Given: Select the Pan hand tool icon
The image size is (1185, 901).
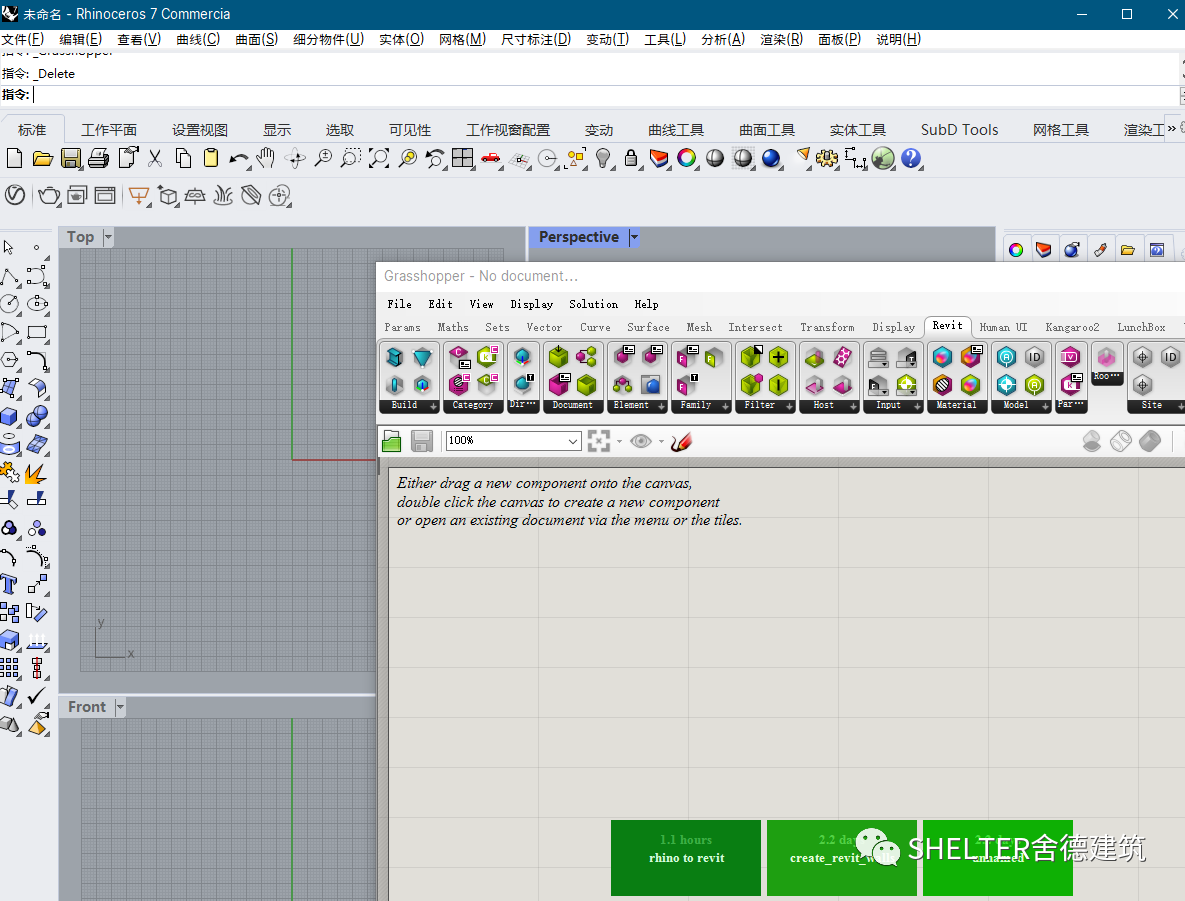Looking at the screenshot, I should pos(265,158).
